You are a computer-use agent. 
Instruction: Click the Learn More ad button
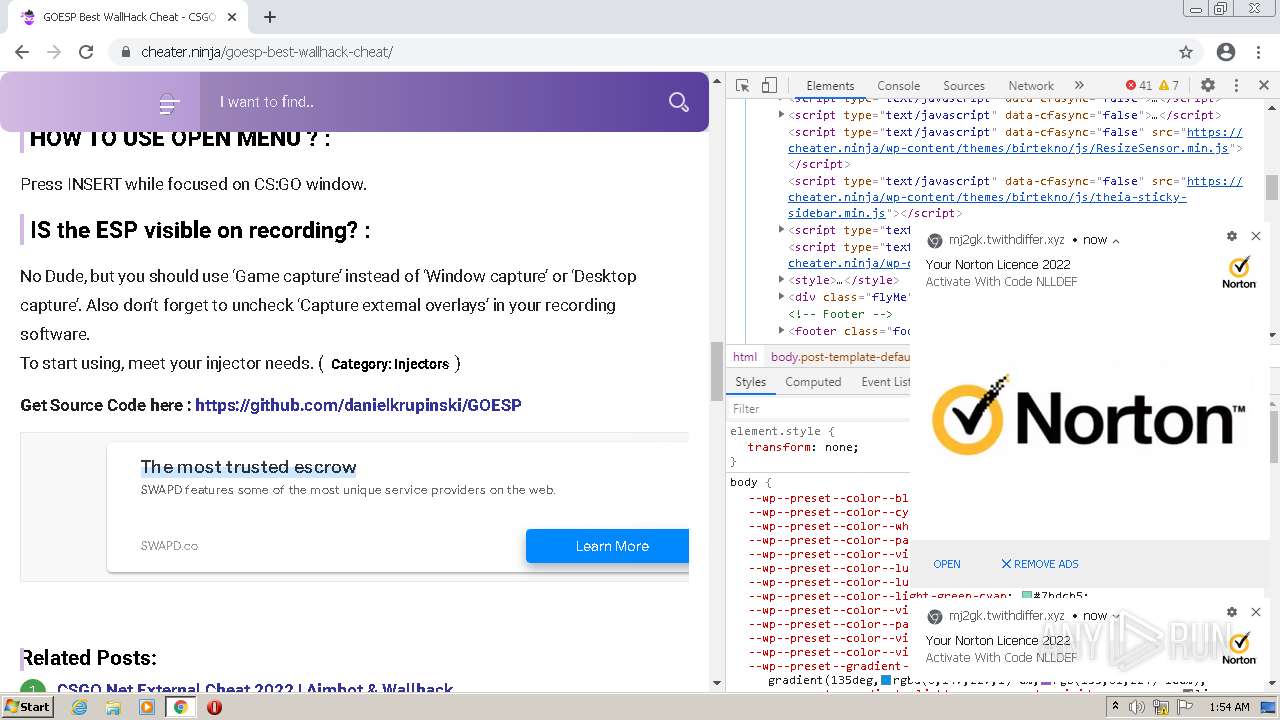point(608,546)
